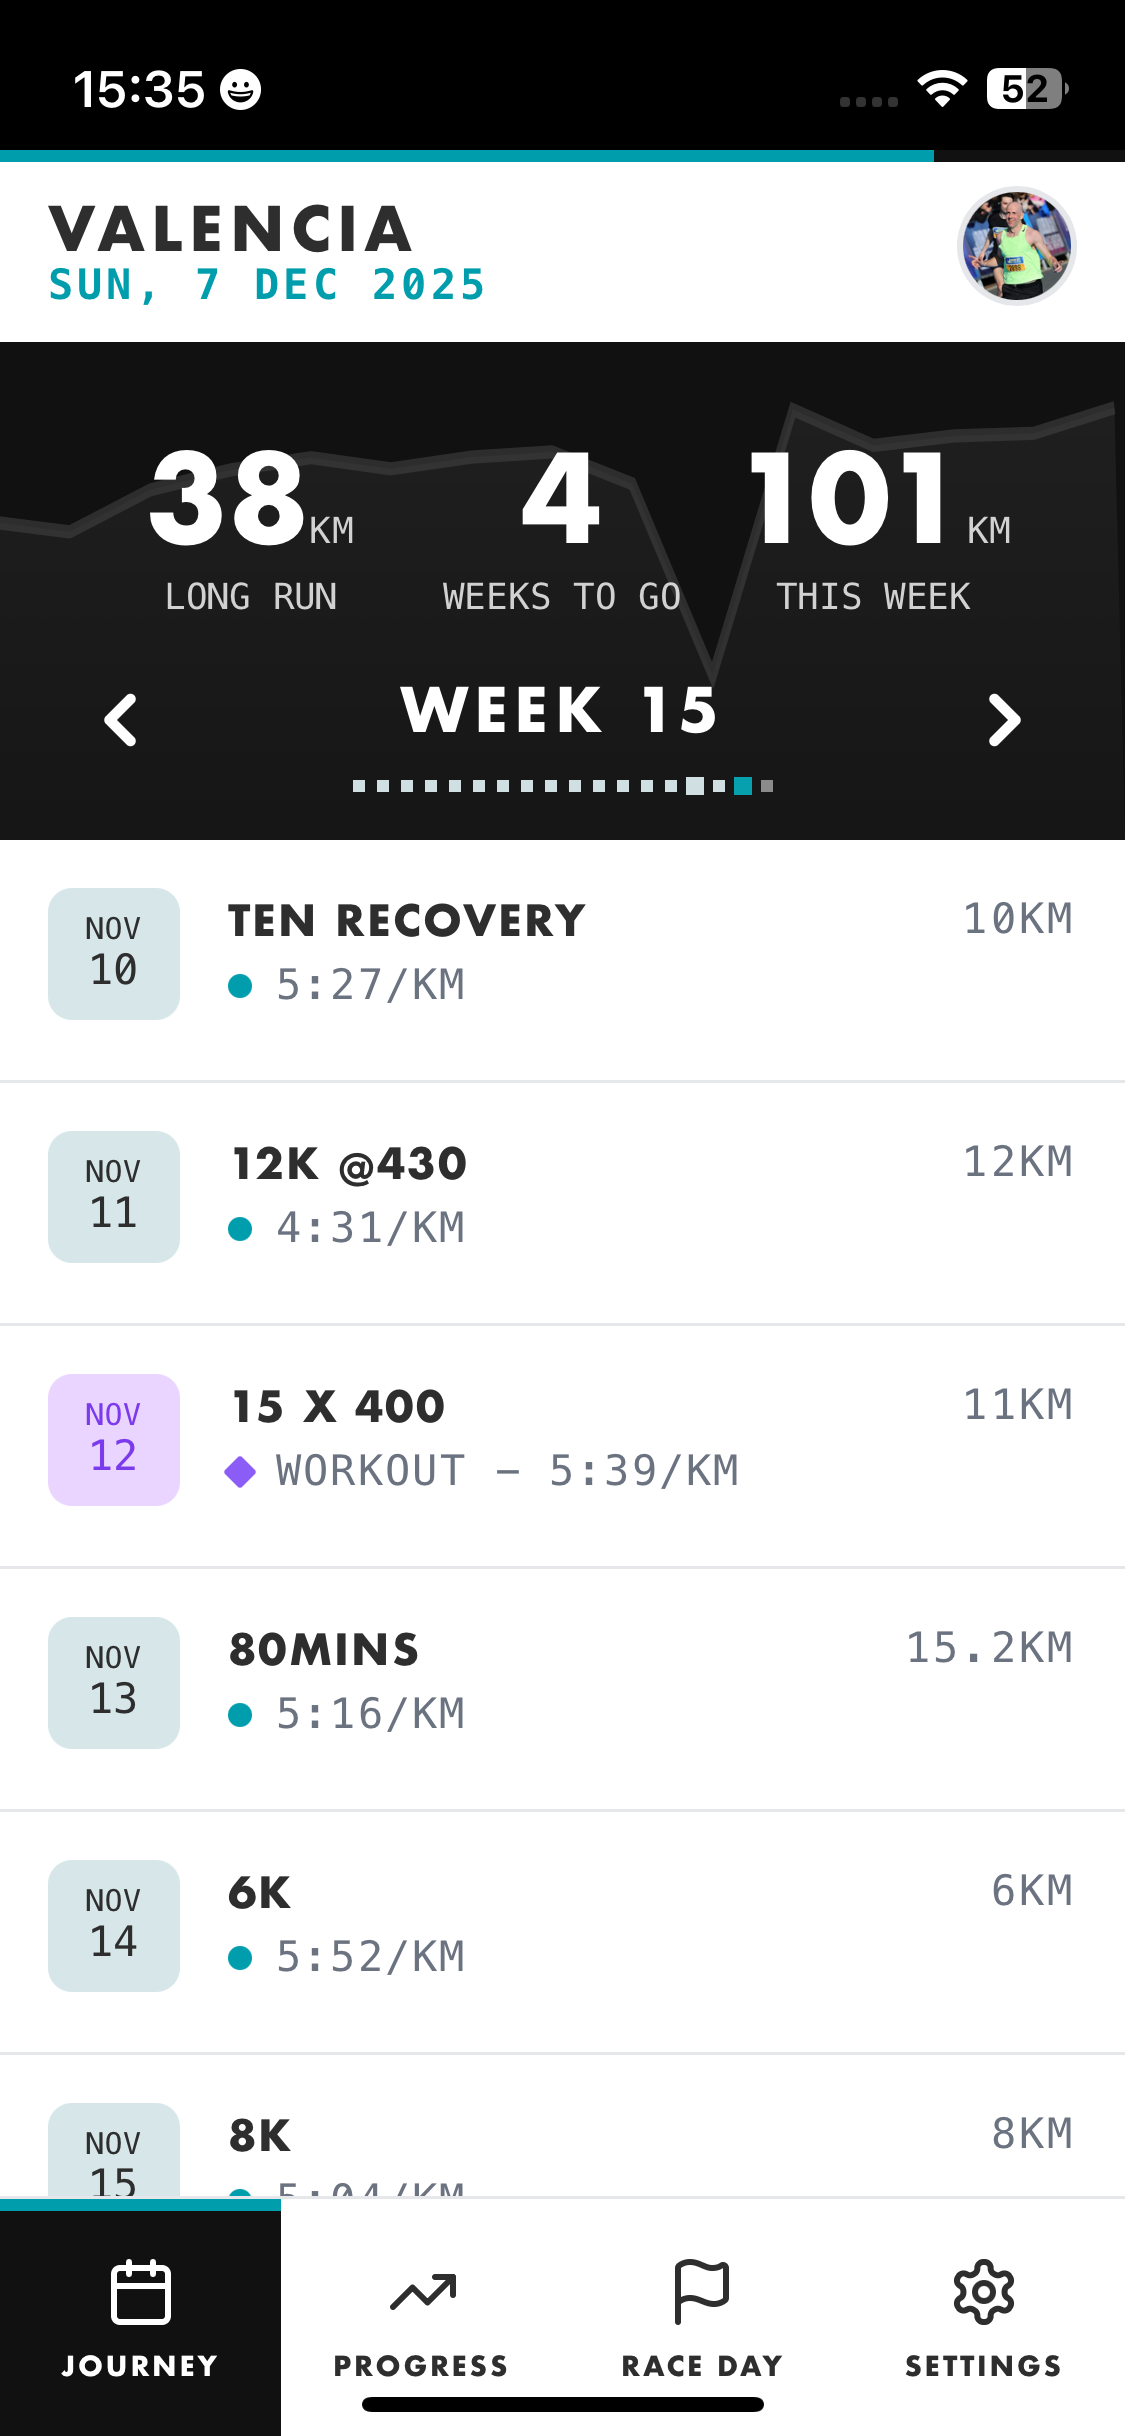Switch to the Race Day tab label

click(x=702, y=2366)
